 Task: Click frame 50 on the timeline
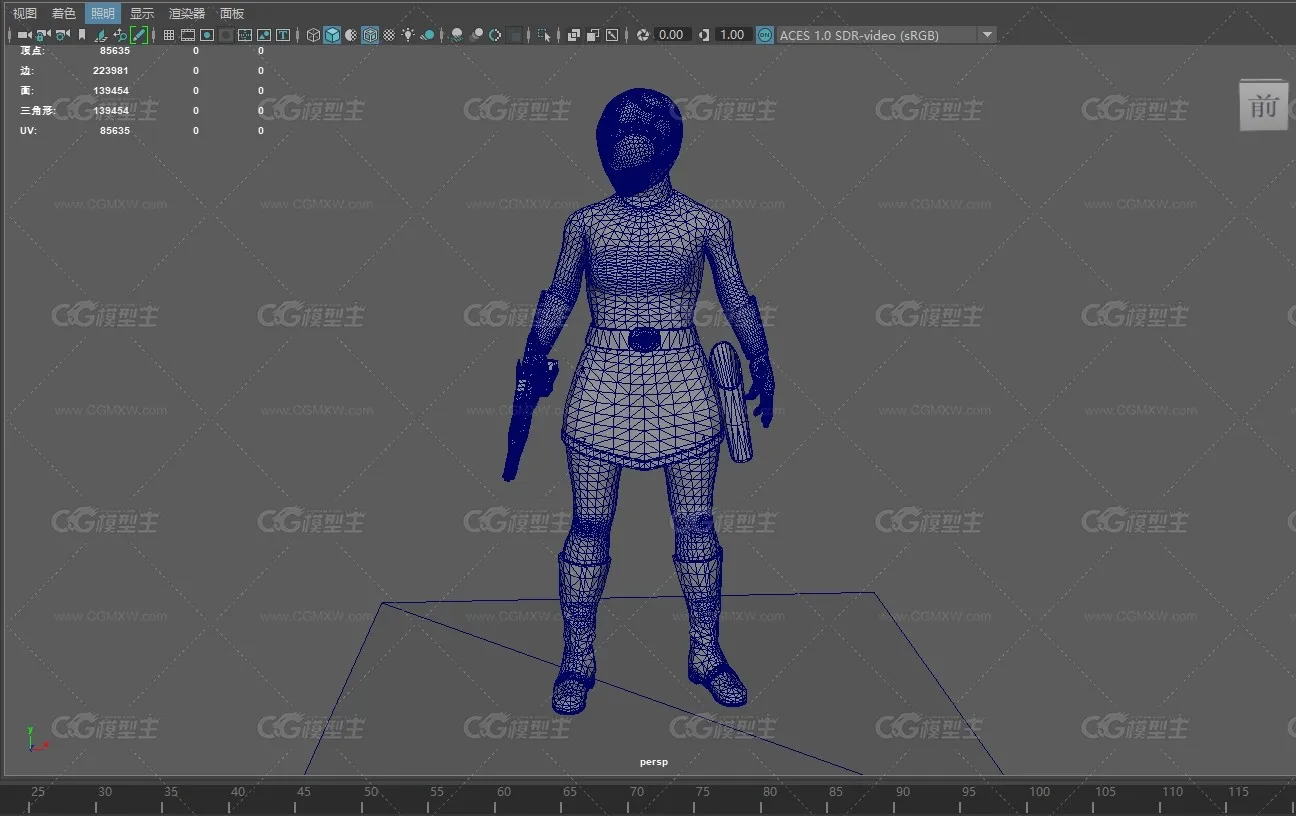coord(371,791)
